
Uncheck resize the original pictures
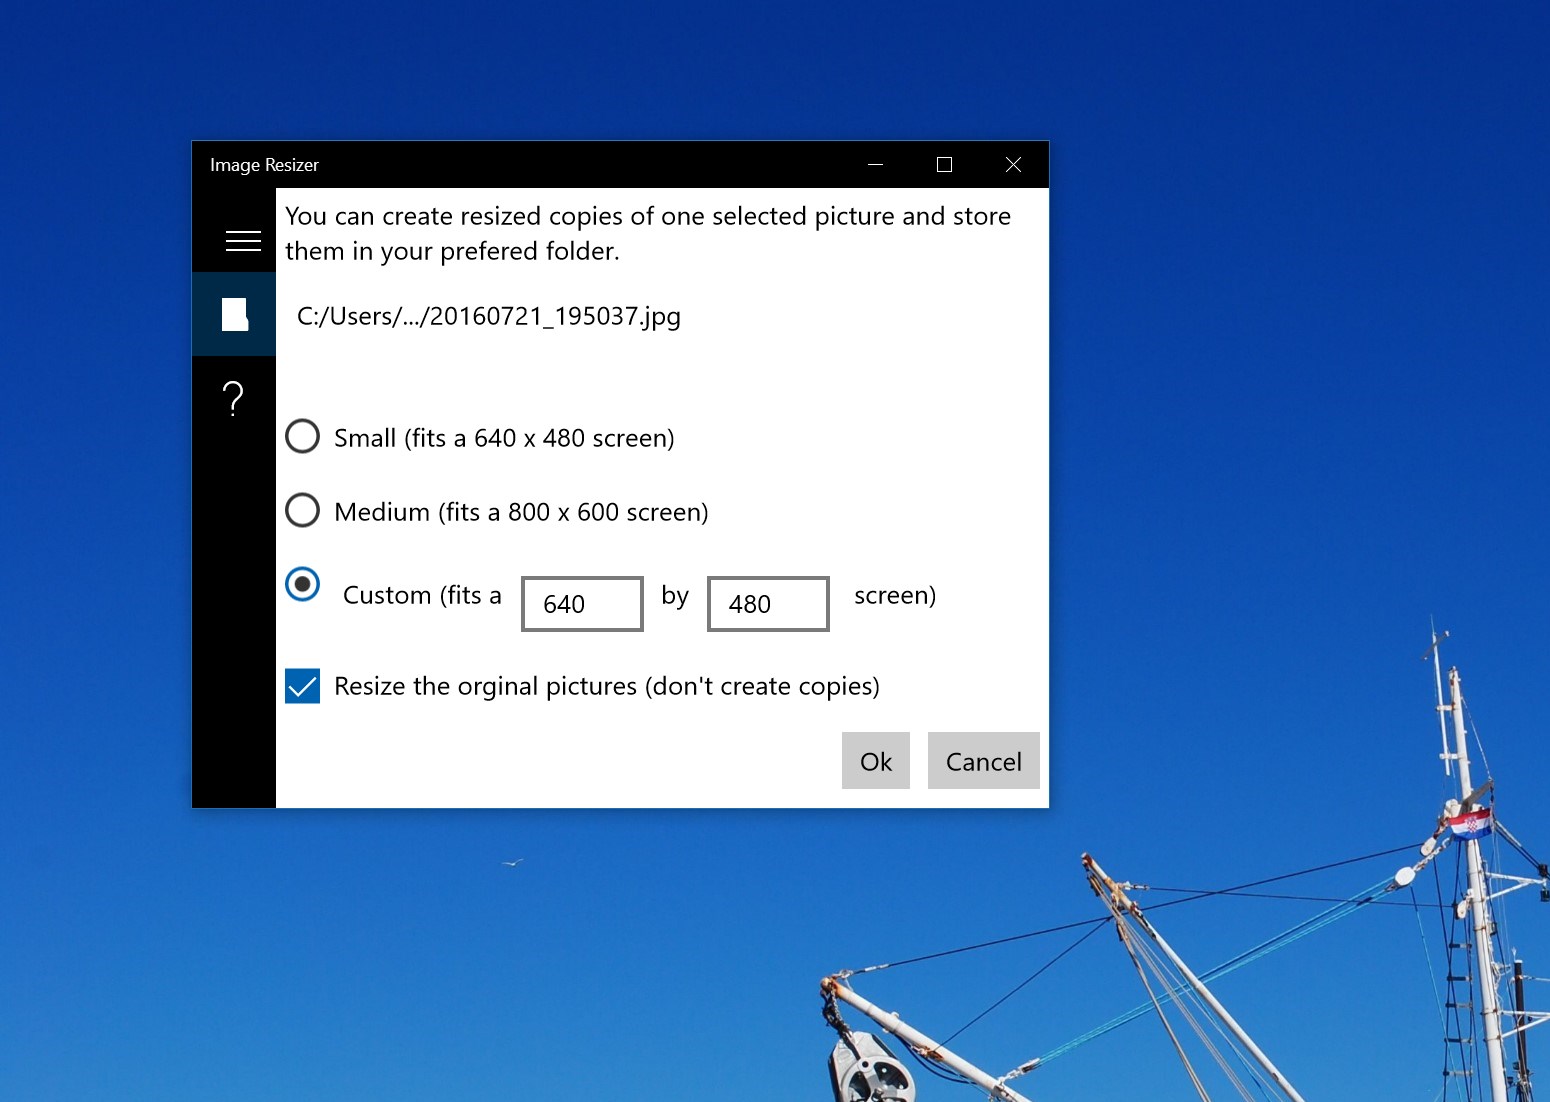pyautogui.click(x=302, y=686)
